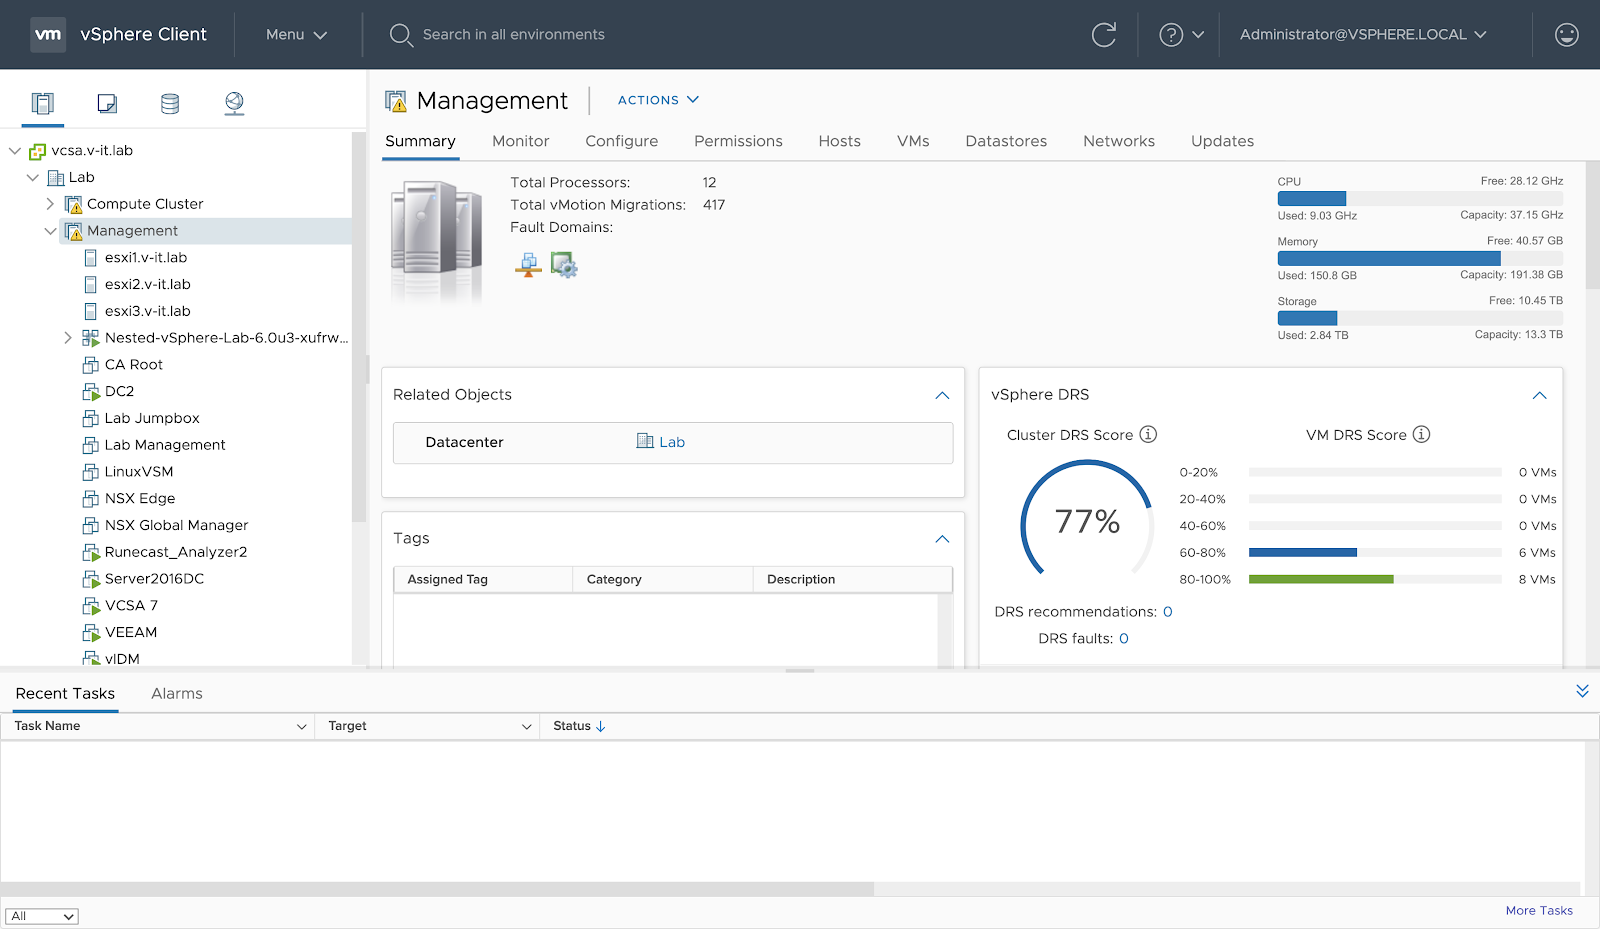
Task: Click the Nested-vSphere-Lab vApp icon
Action: pos(91,338)
